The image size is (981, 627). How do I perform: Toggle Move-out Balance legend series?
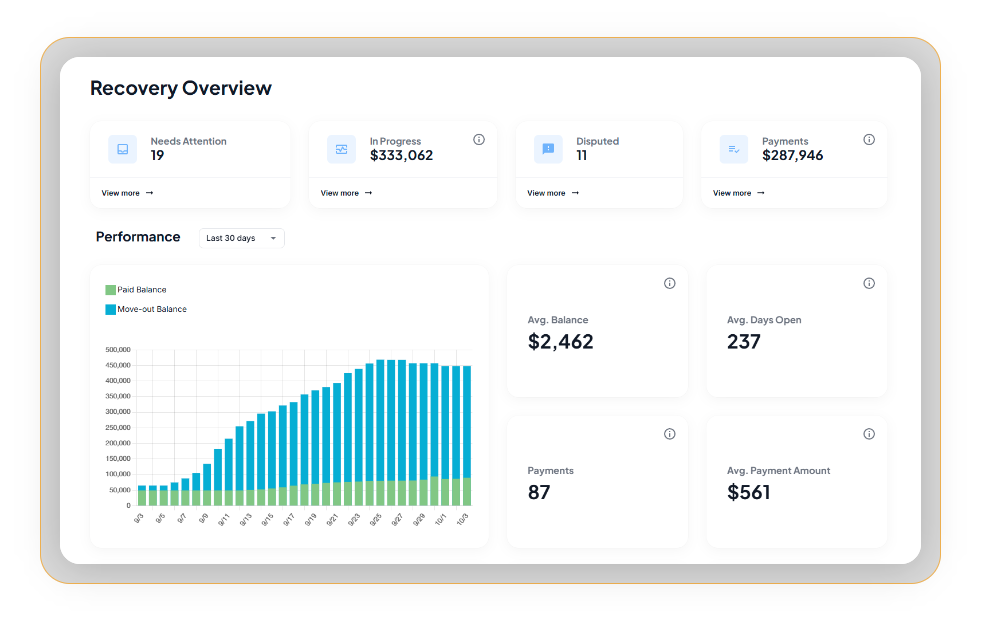point(152,309)
